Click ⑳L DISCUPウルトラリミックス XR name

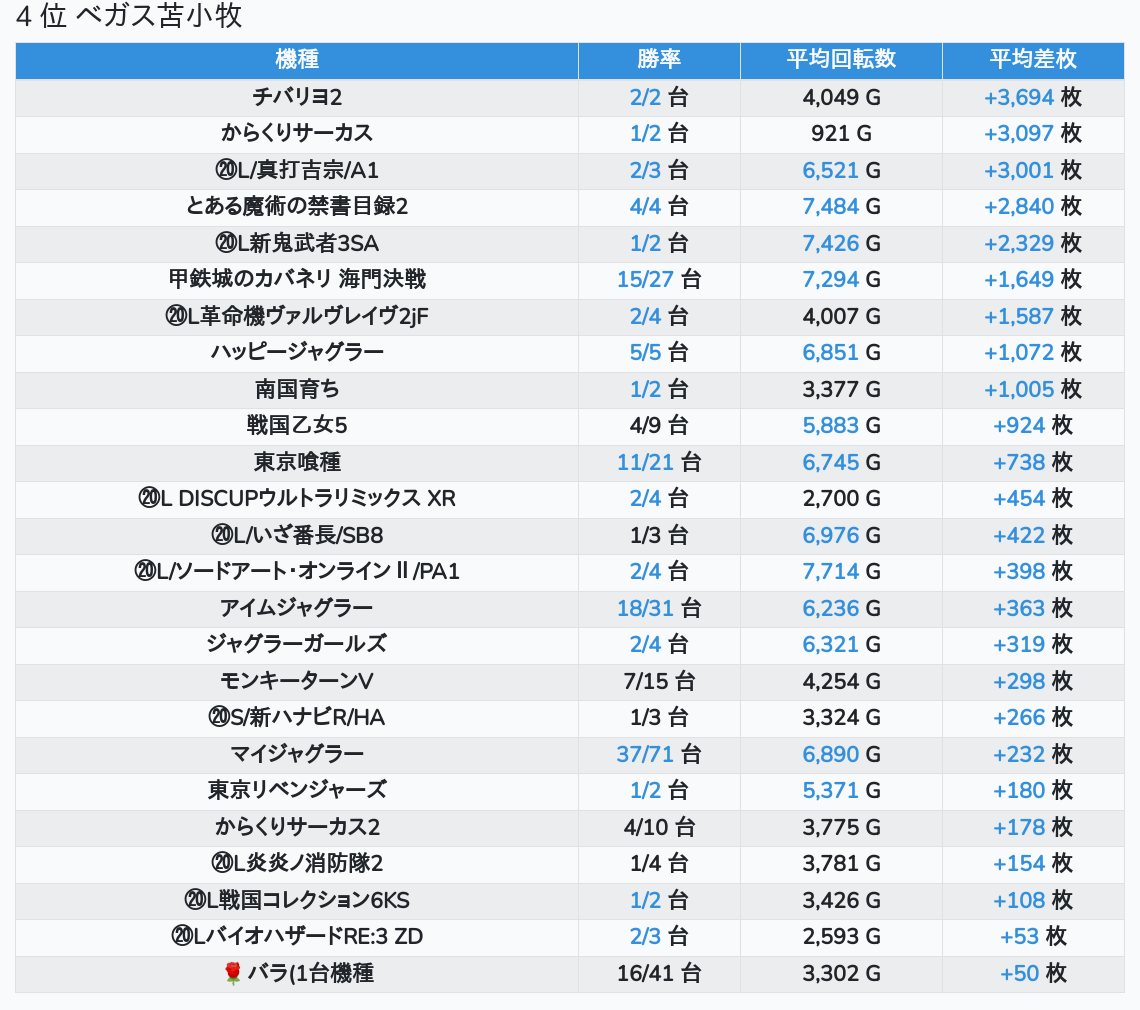(297, 499)
